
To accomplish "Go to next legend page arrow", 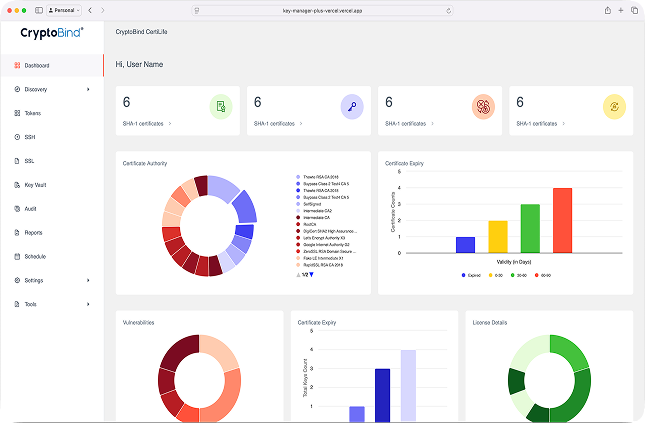I will coord(312,275).
